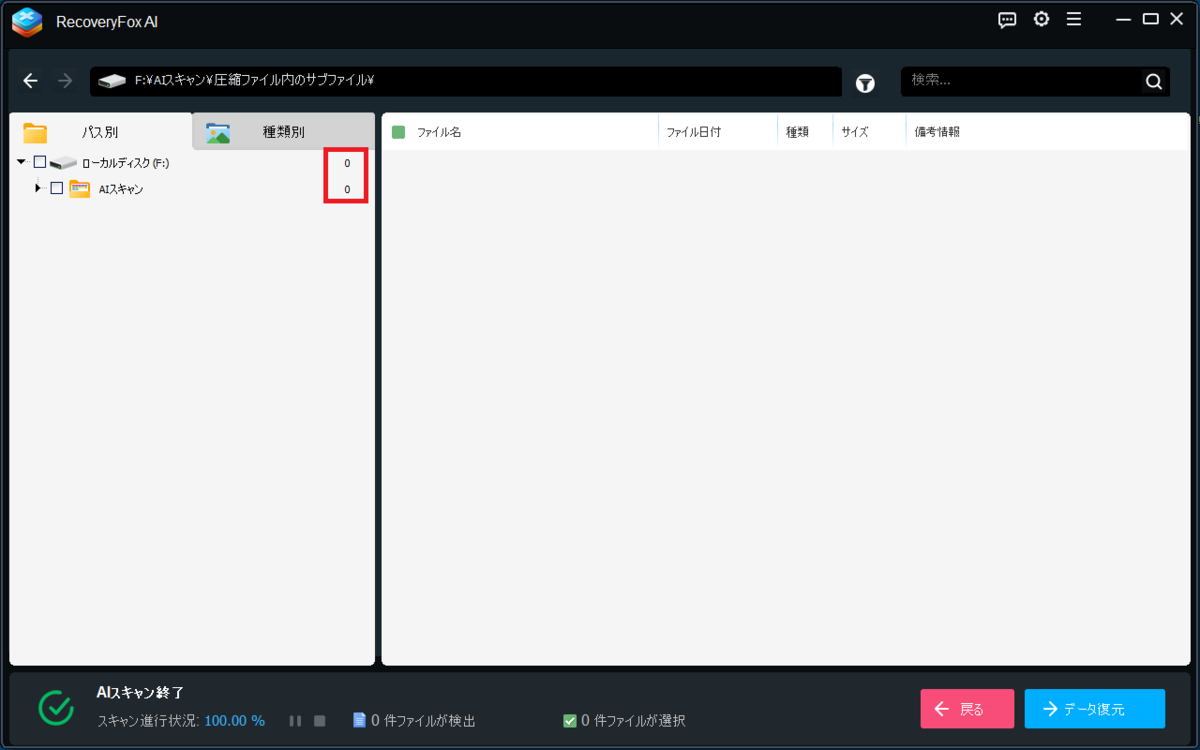Open the feedback chat bubble icon
Image resolution: width=1200 pixels, height=750 pixels.
pos(1007,20)
